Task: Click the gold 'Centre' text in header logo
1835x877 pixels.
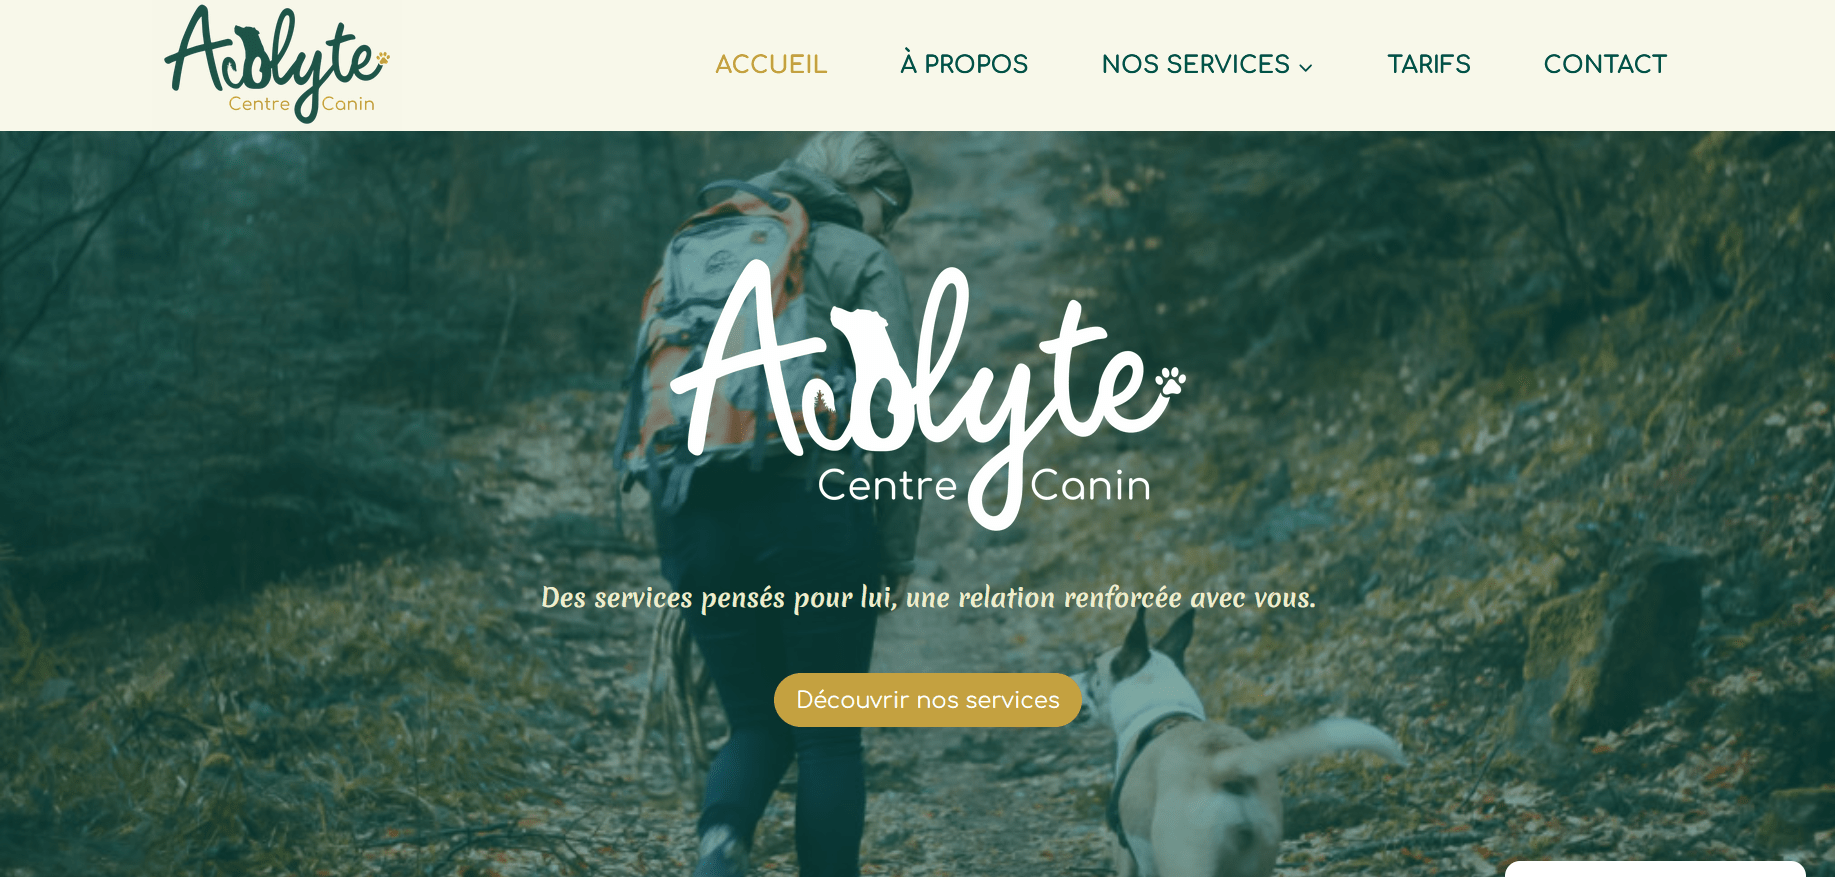Action: pyautogui.click(x=259, y=103)
